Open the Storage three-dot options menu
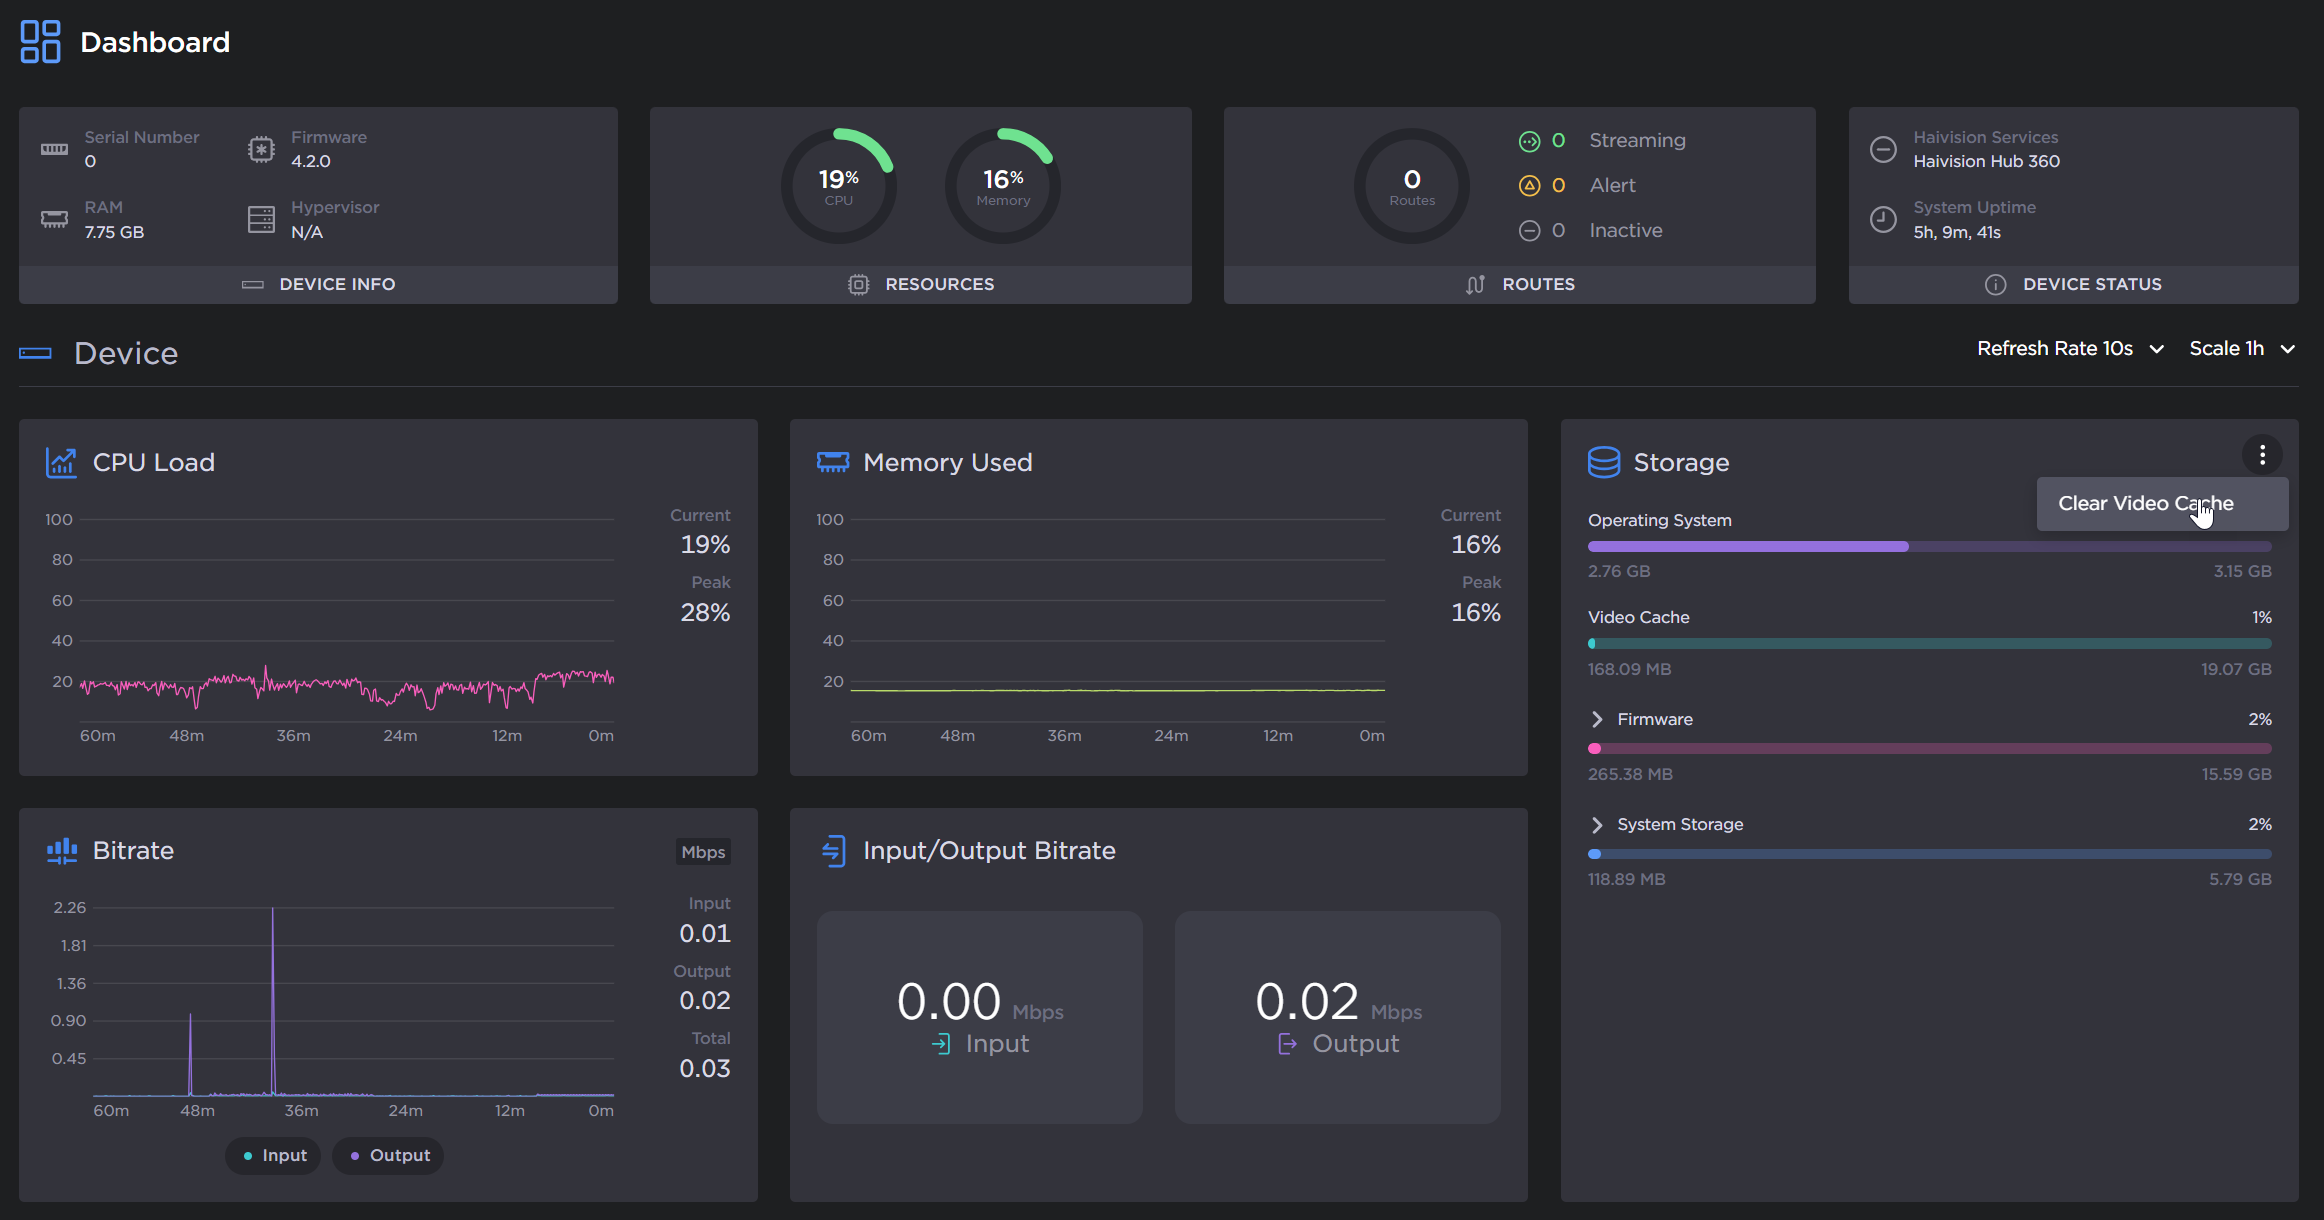This screenshot has height=1220, width=2324. click(2262, 455)
